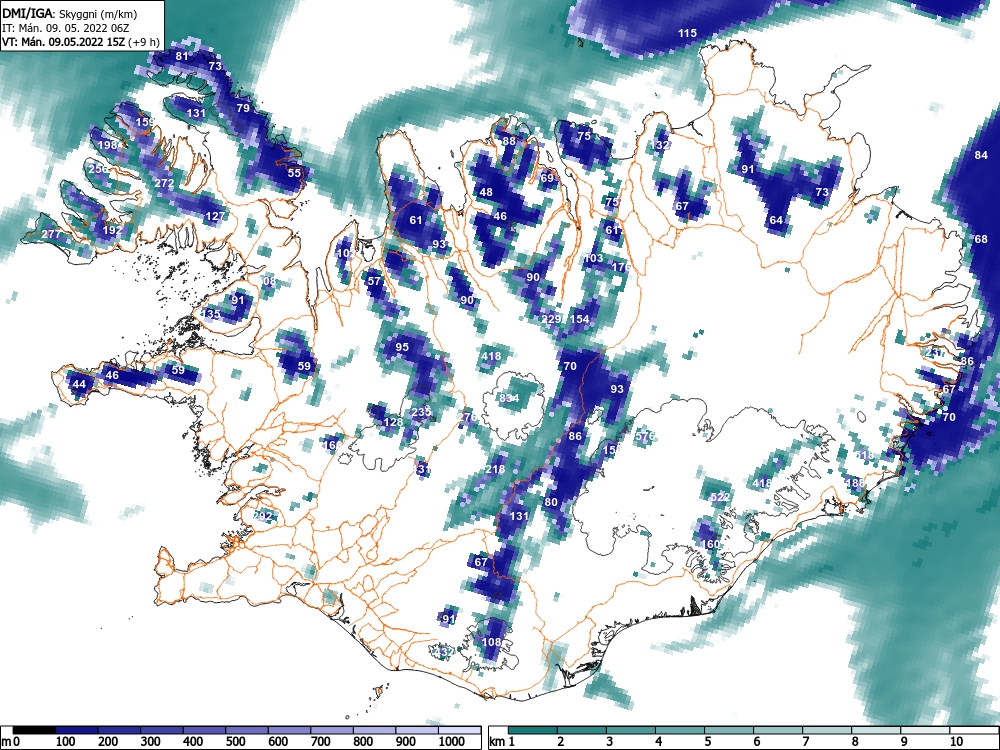Click the visibility value 64
Screen dimensions: 1000x750
tap(776, 221)
